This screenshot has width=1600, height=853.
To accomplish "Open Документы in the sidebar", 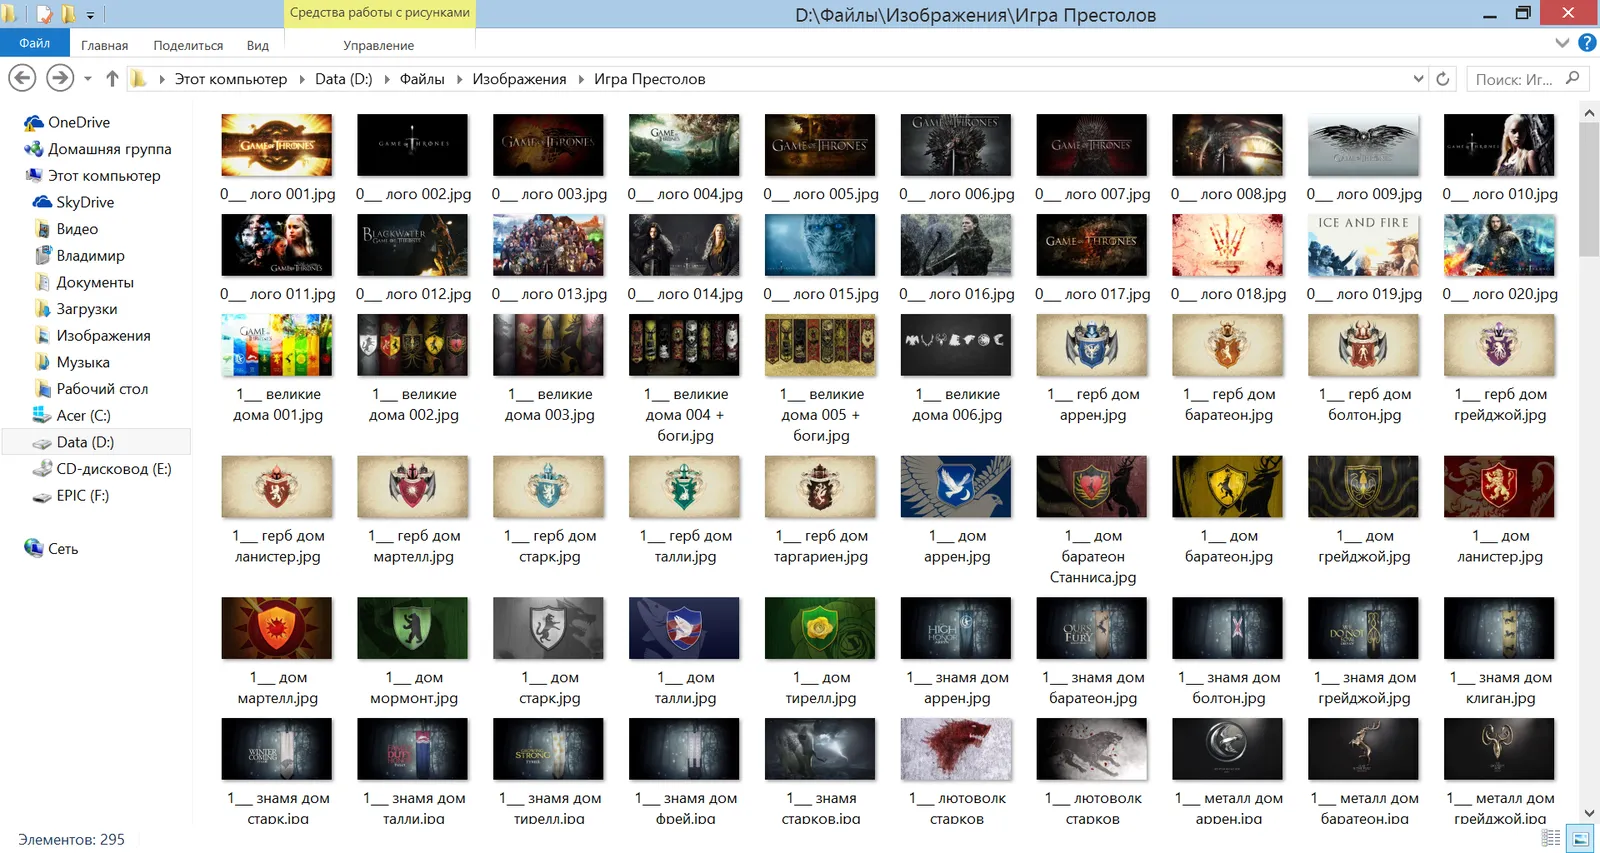I will tap(94, 282).
